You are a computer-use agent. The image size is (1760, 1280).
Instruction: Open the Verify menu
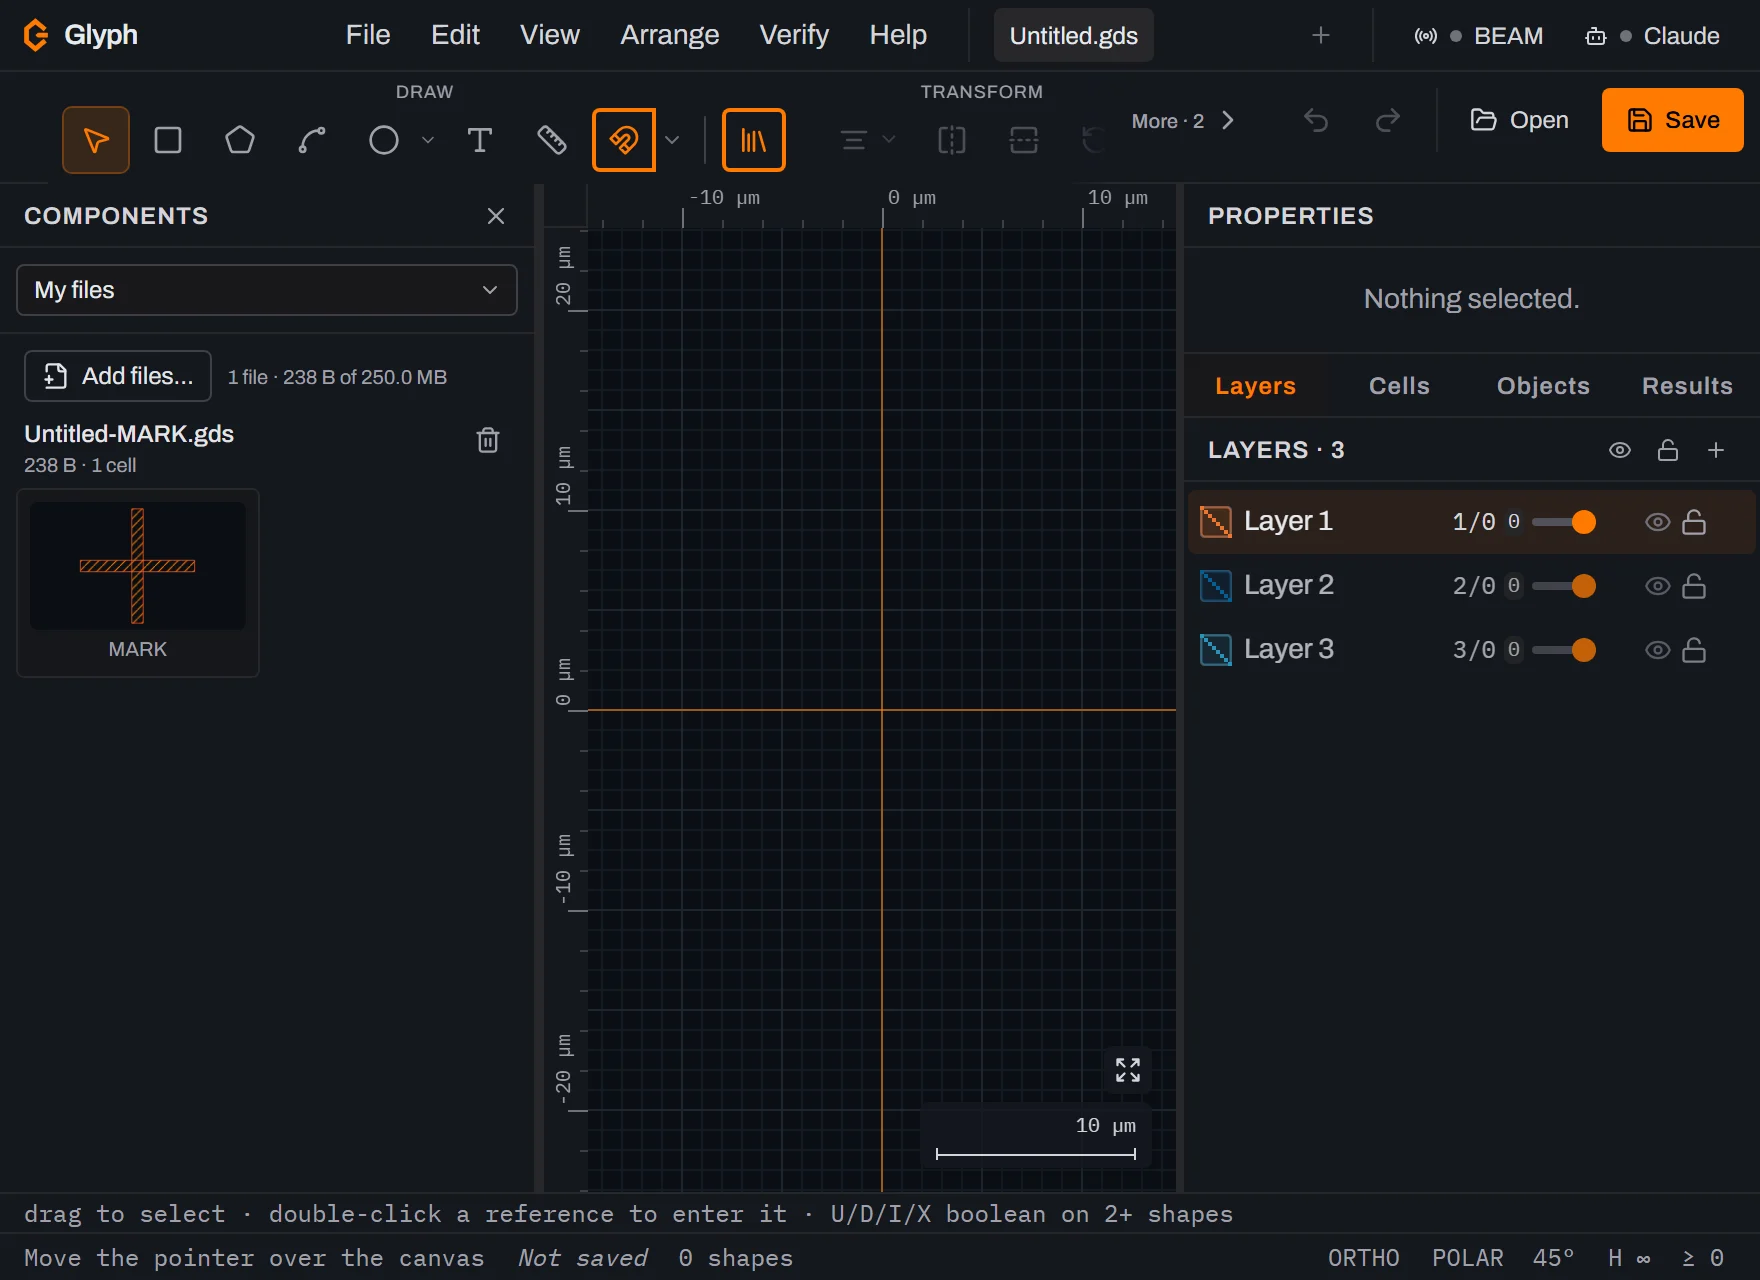coord(794,35)
